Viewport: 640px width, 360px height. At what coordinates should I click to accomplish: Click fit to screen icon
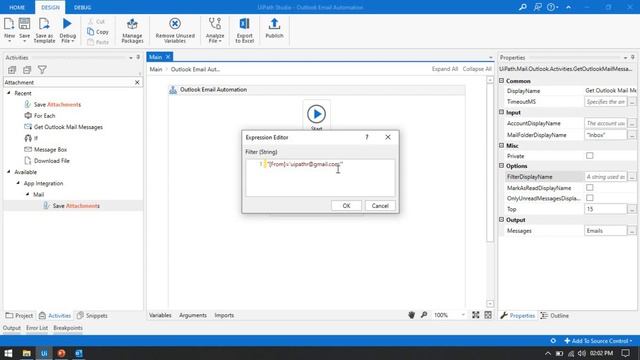(x=476, y=315)
